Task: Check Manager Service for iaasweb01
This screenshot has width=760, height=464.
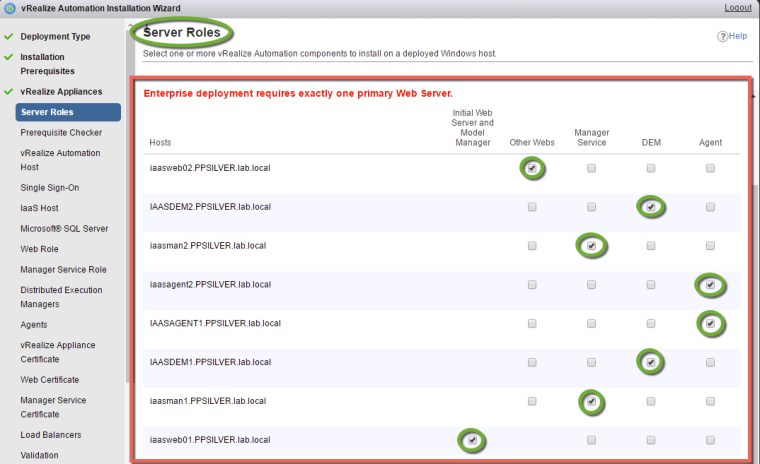Action: click(591, 440)
